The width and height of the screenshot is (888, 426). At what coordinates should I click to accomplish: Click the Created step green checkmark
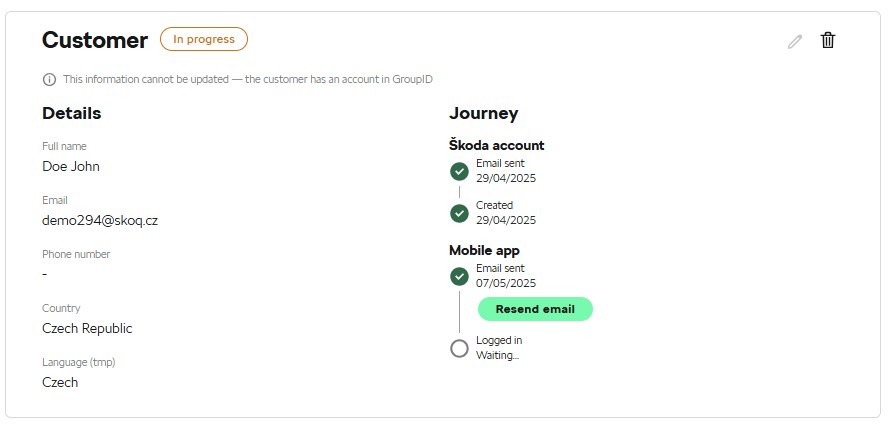(x=459, y=214)
